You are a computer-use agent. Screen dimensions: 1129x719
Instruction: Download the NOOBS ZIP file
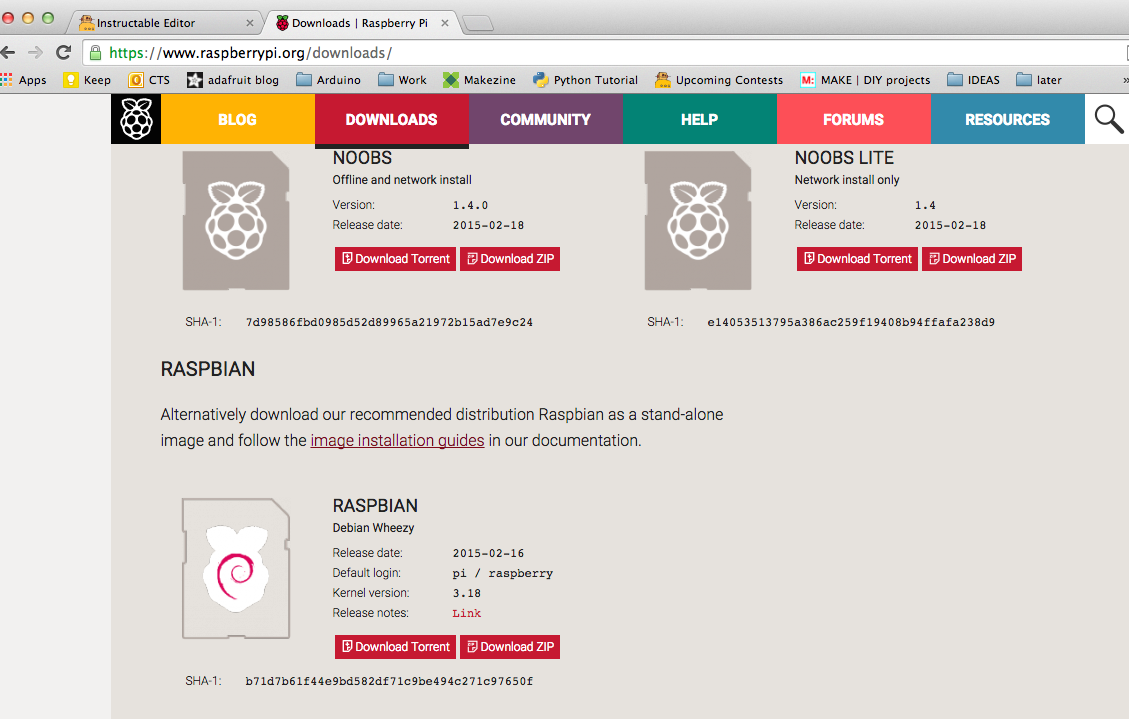click(510, 258)
